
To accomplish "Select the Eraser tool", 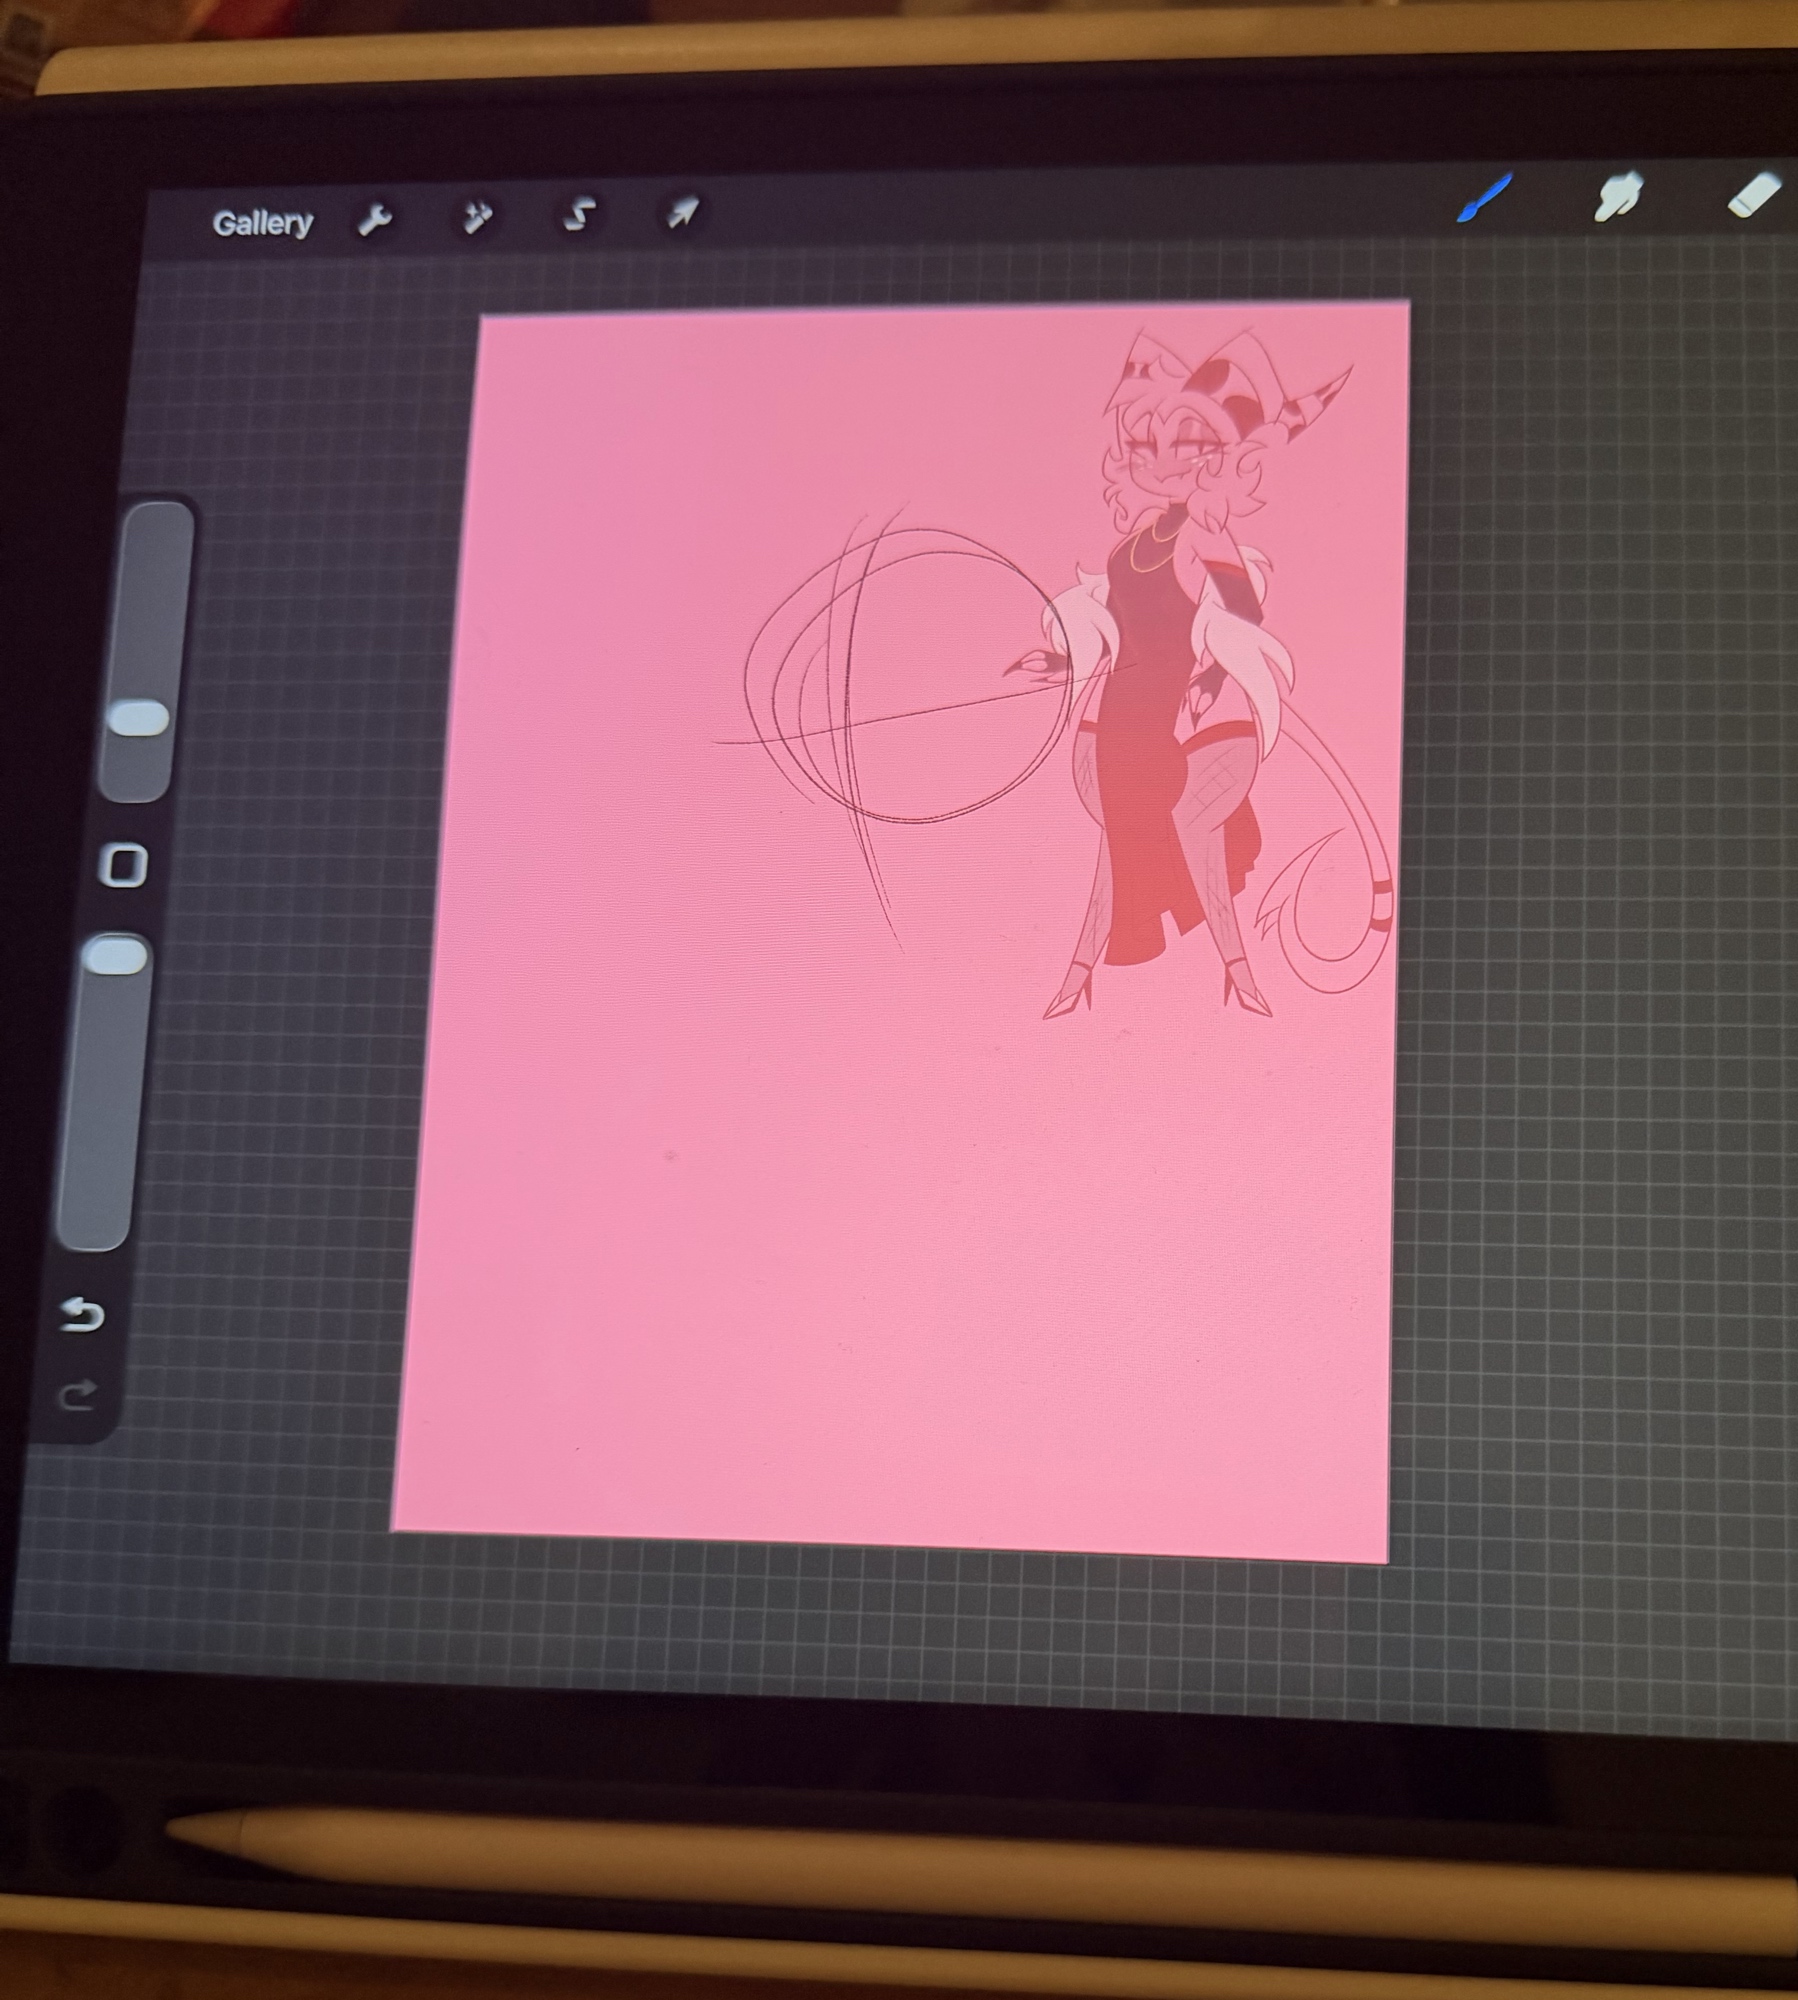I will [1754, 193].
